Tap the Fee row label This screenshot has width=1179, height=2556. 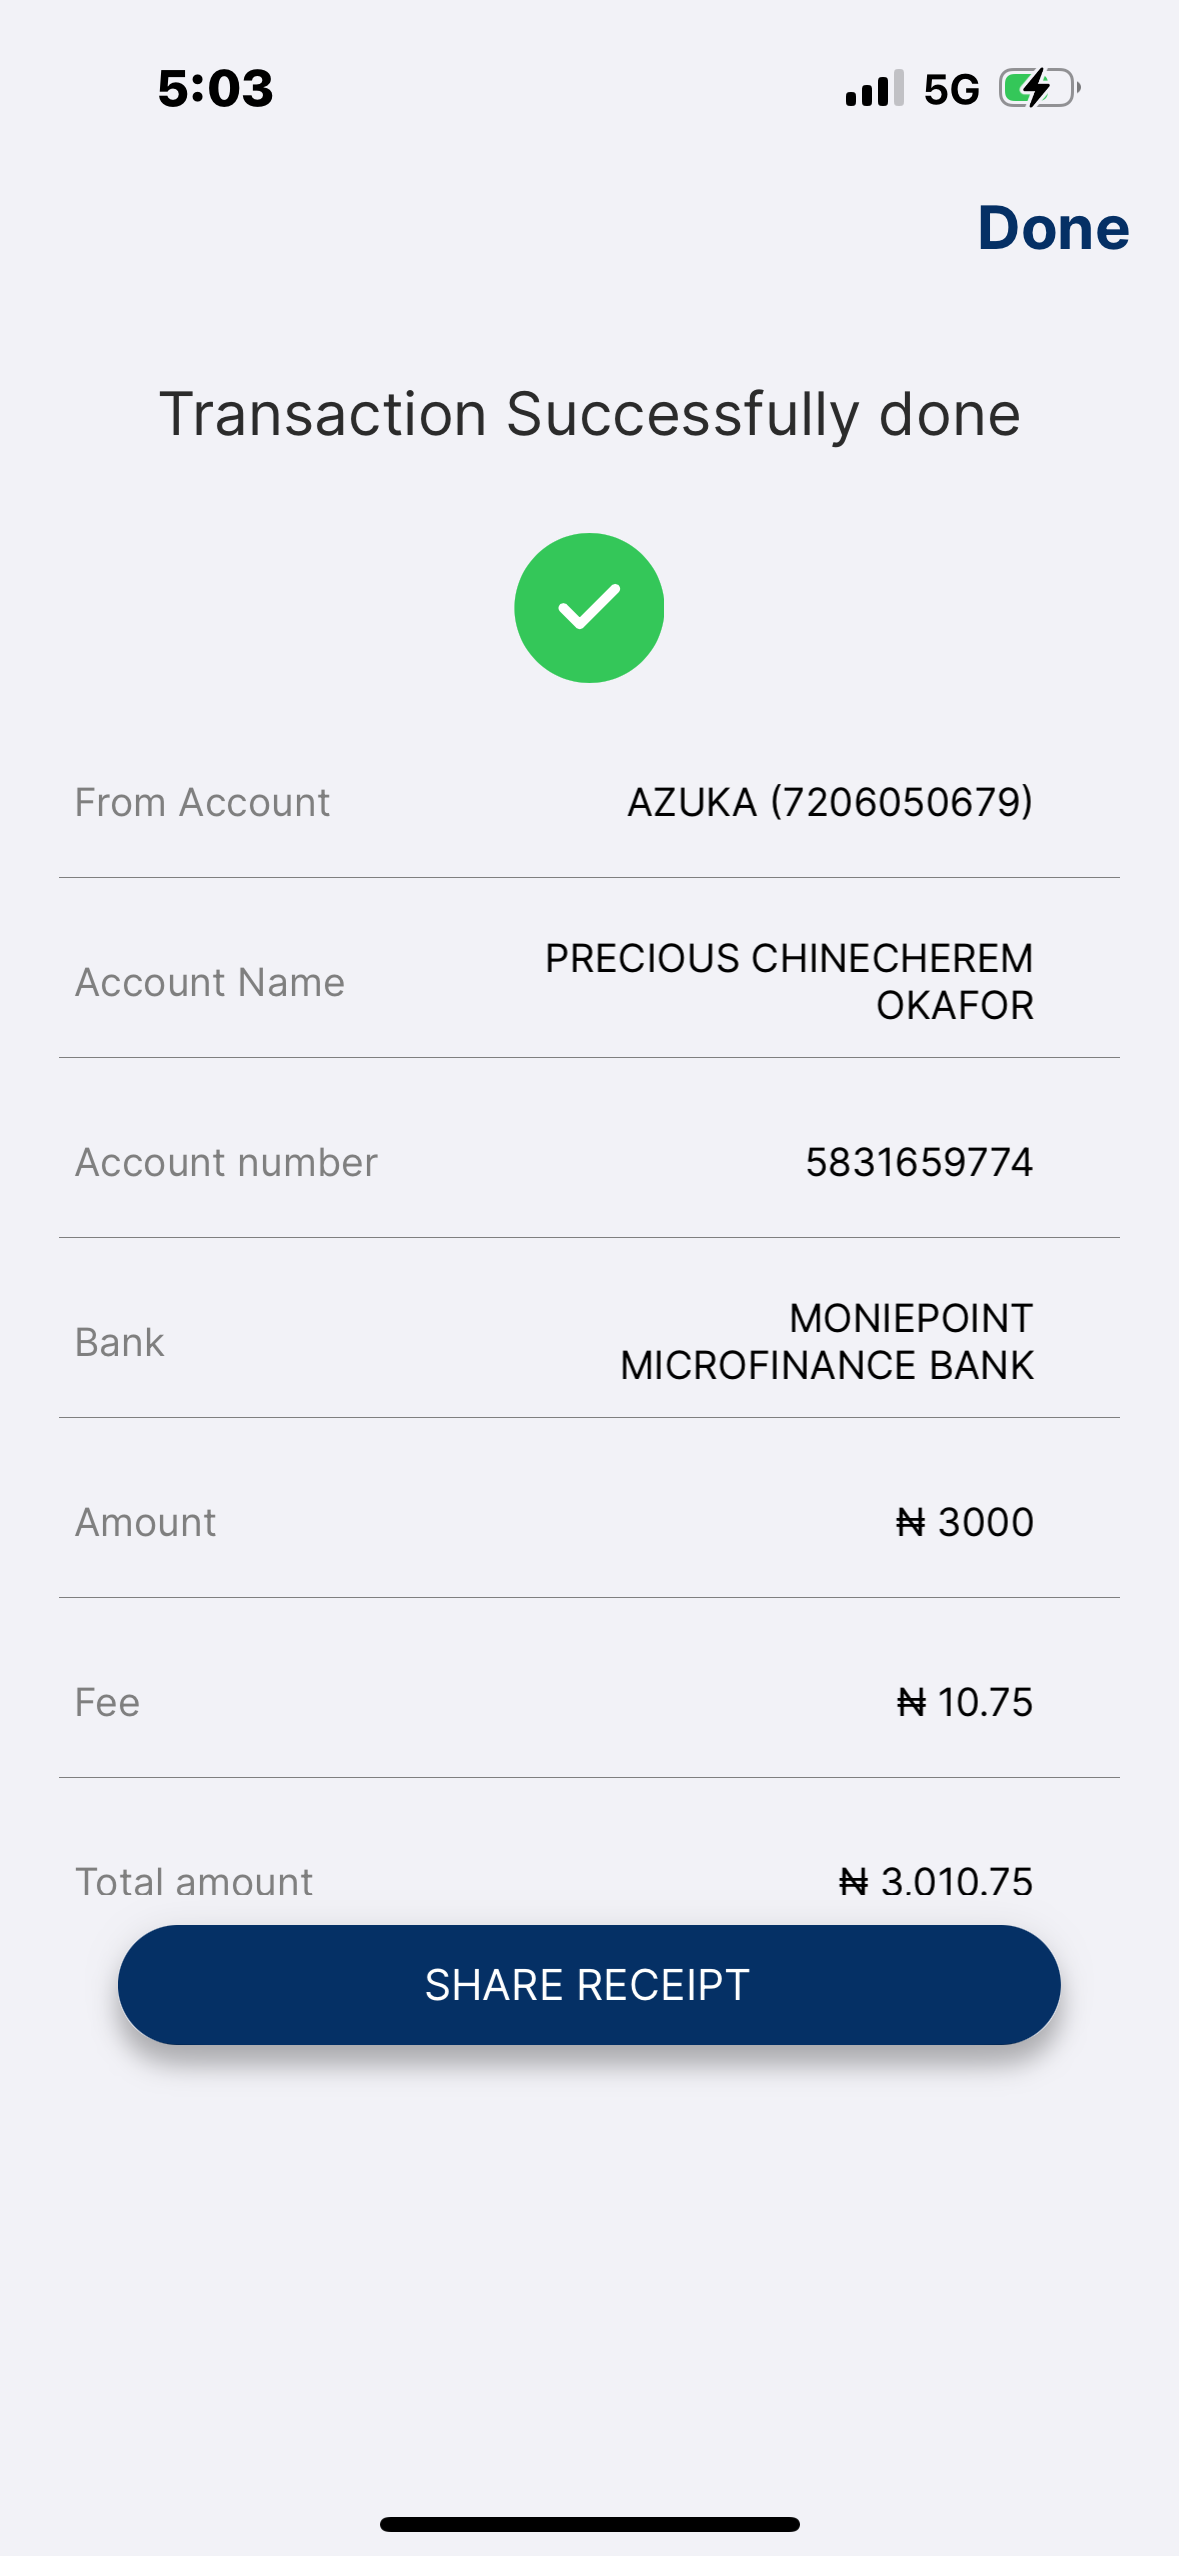108,1702
